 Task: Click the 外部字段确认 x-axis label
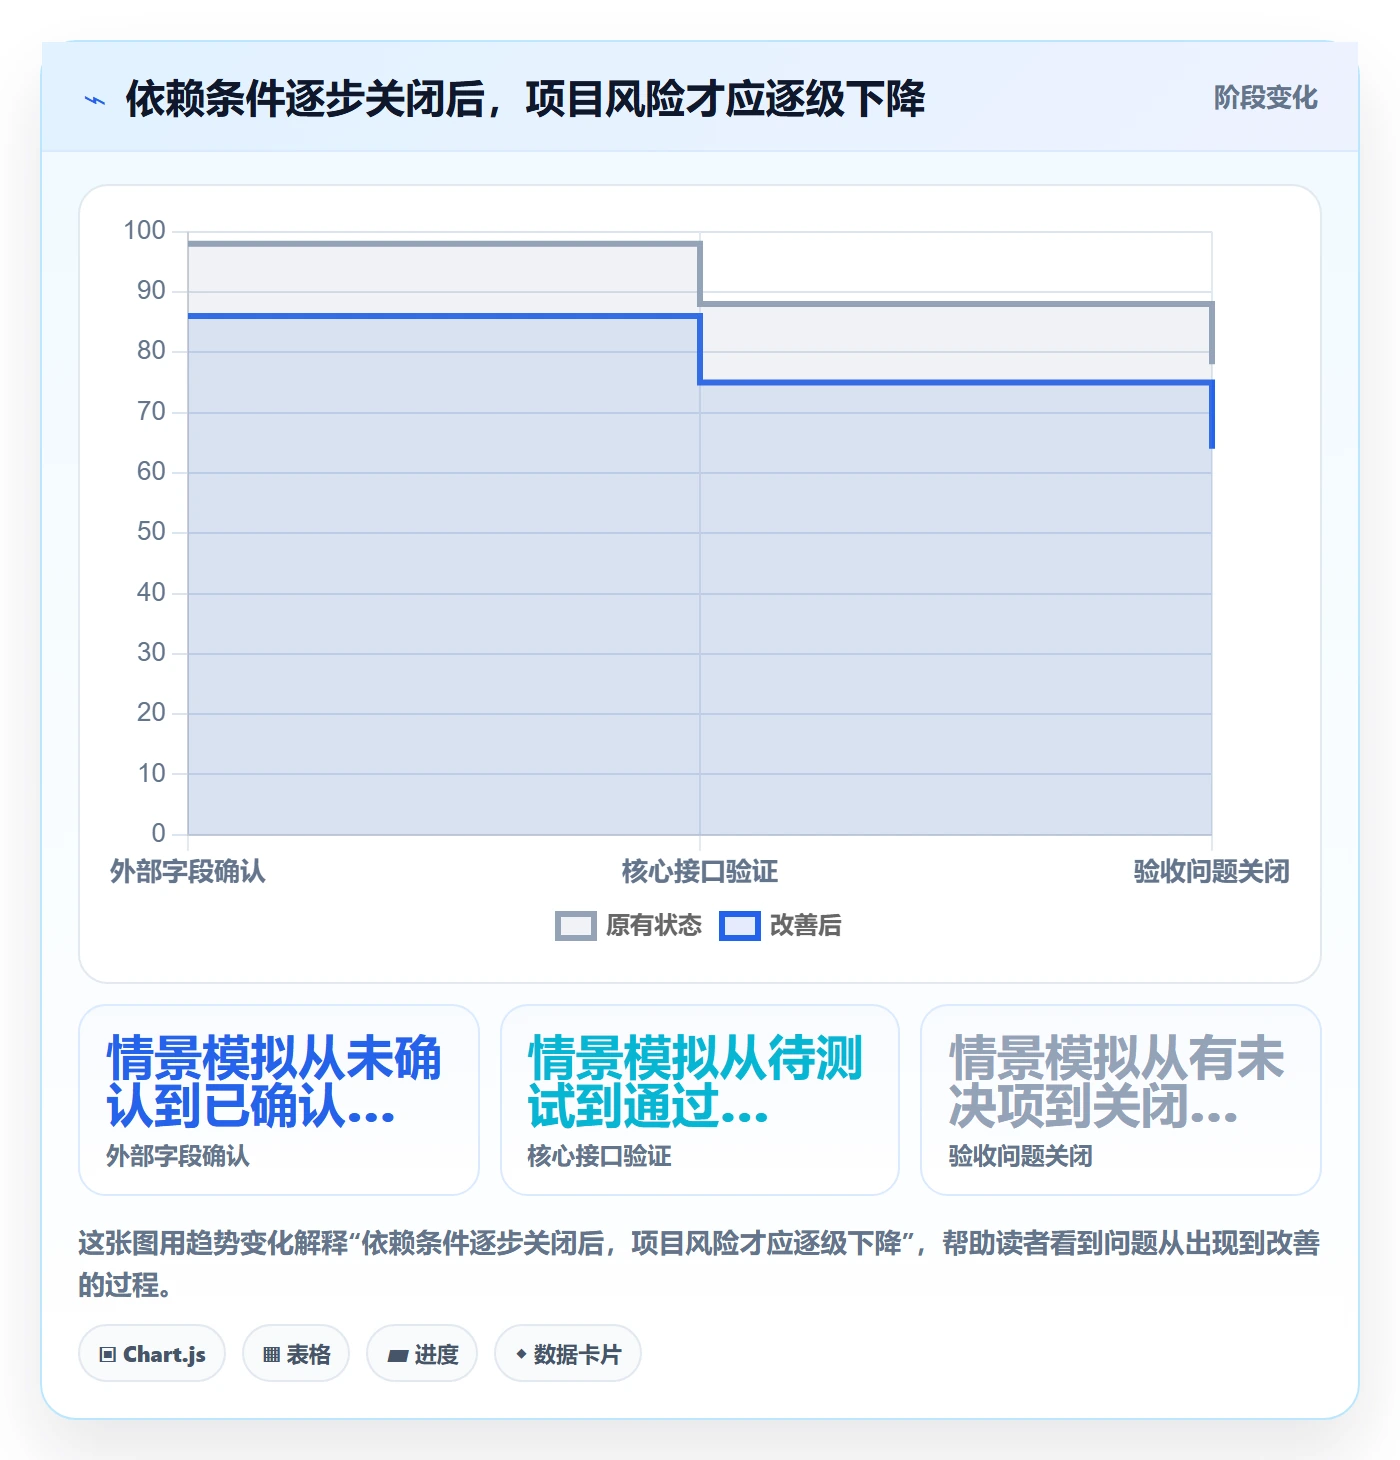[x=188, y=872]
